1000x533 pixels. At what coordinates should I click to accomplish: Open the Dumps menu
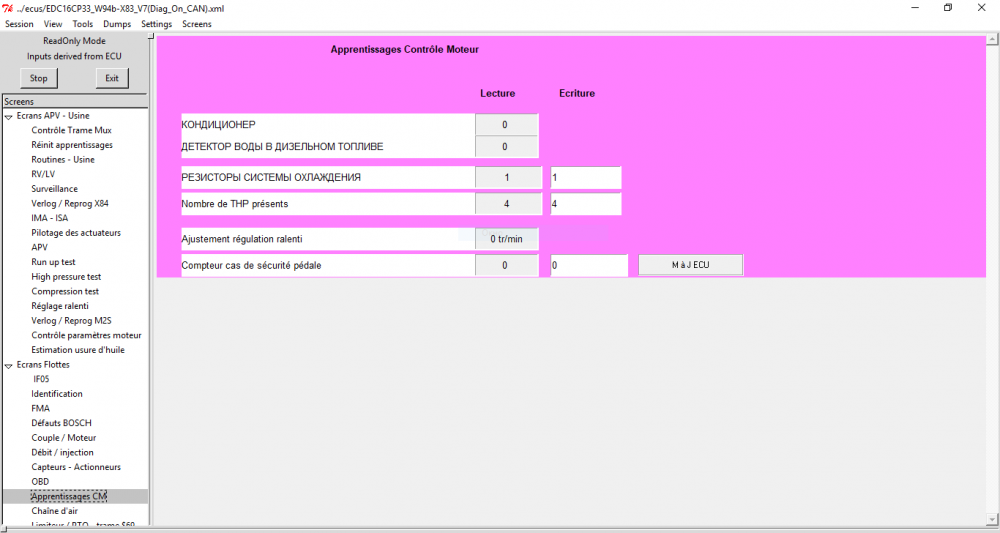tap(117, 24)
